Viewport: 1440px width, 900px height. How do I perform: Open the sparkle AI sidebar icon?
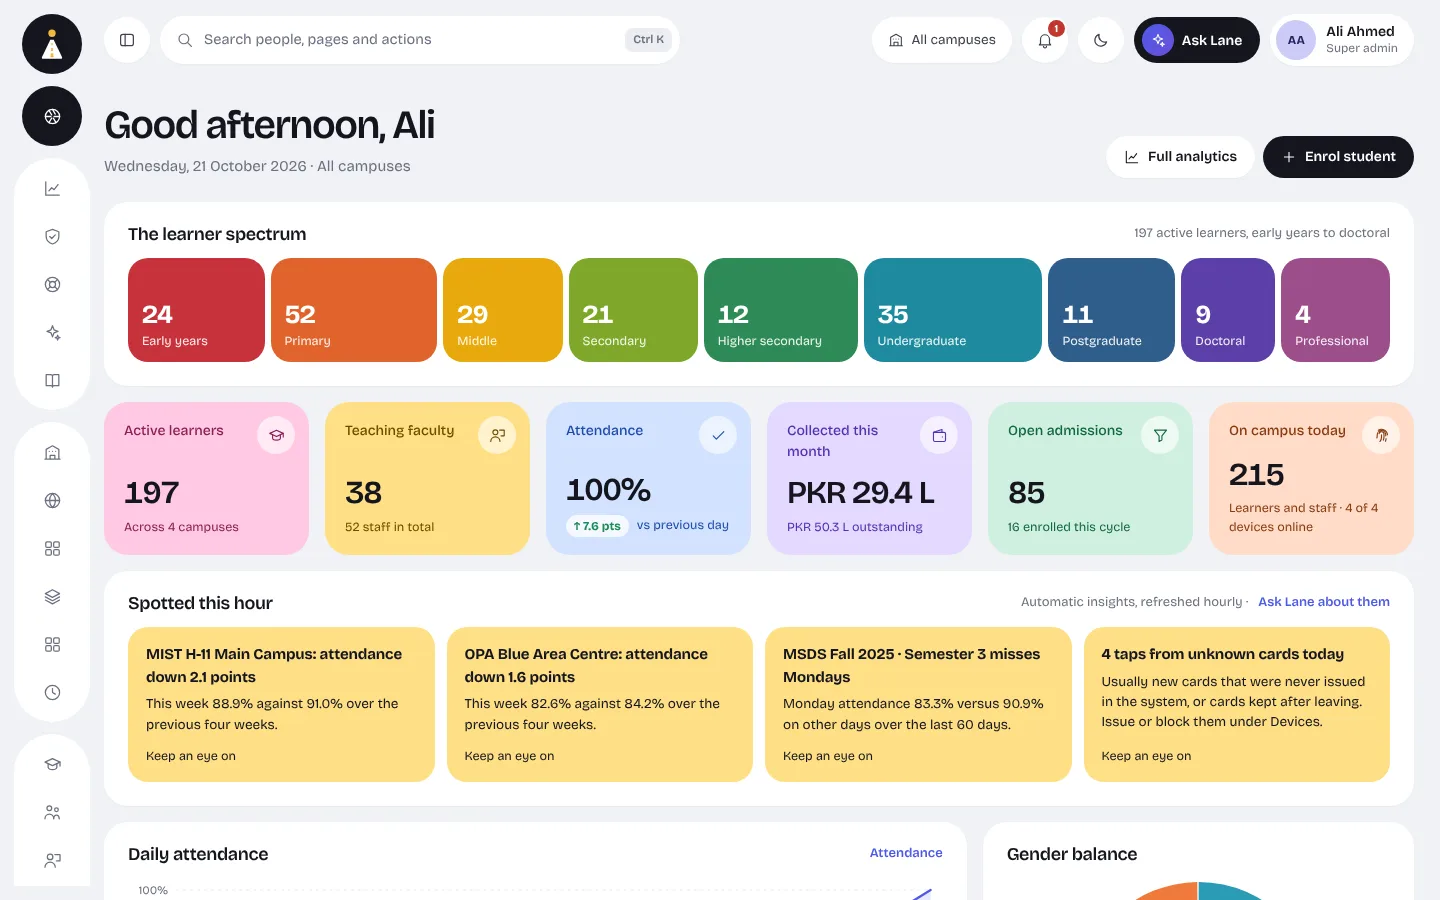pos(52,333)
